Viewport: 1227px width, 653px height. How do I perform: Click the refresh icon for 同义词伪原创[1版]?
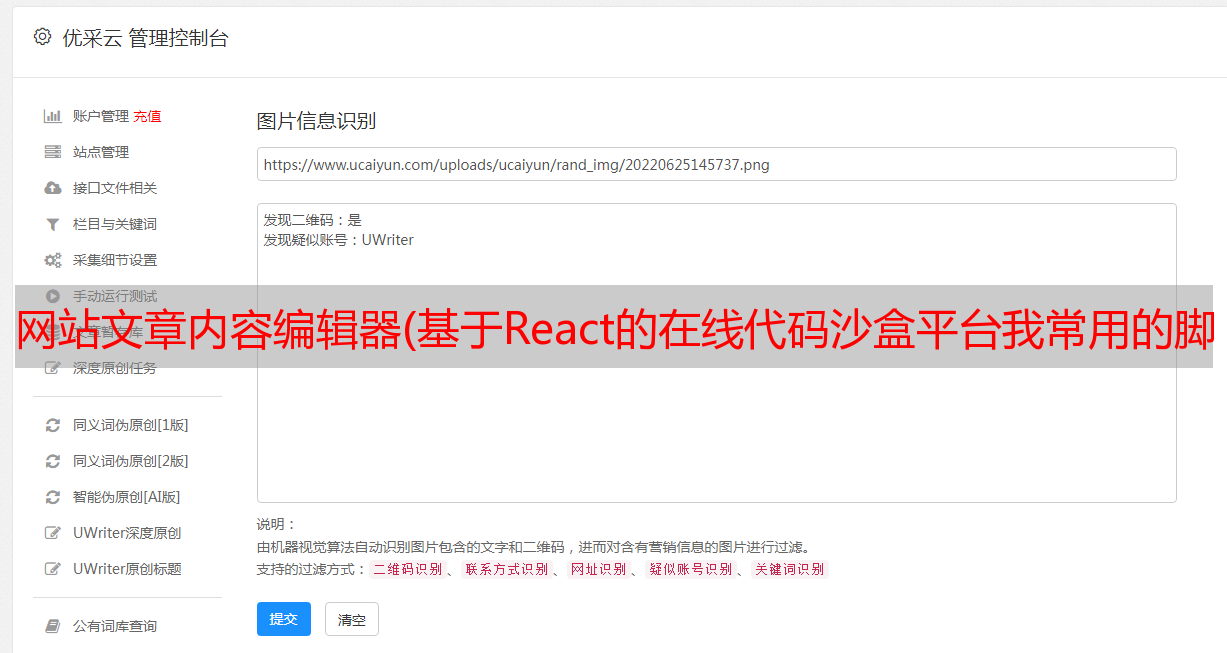tap(53, 425)
